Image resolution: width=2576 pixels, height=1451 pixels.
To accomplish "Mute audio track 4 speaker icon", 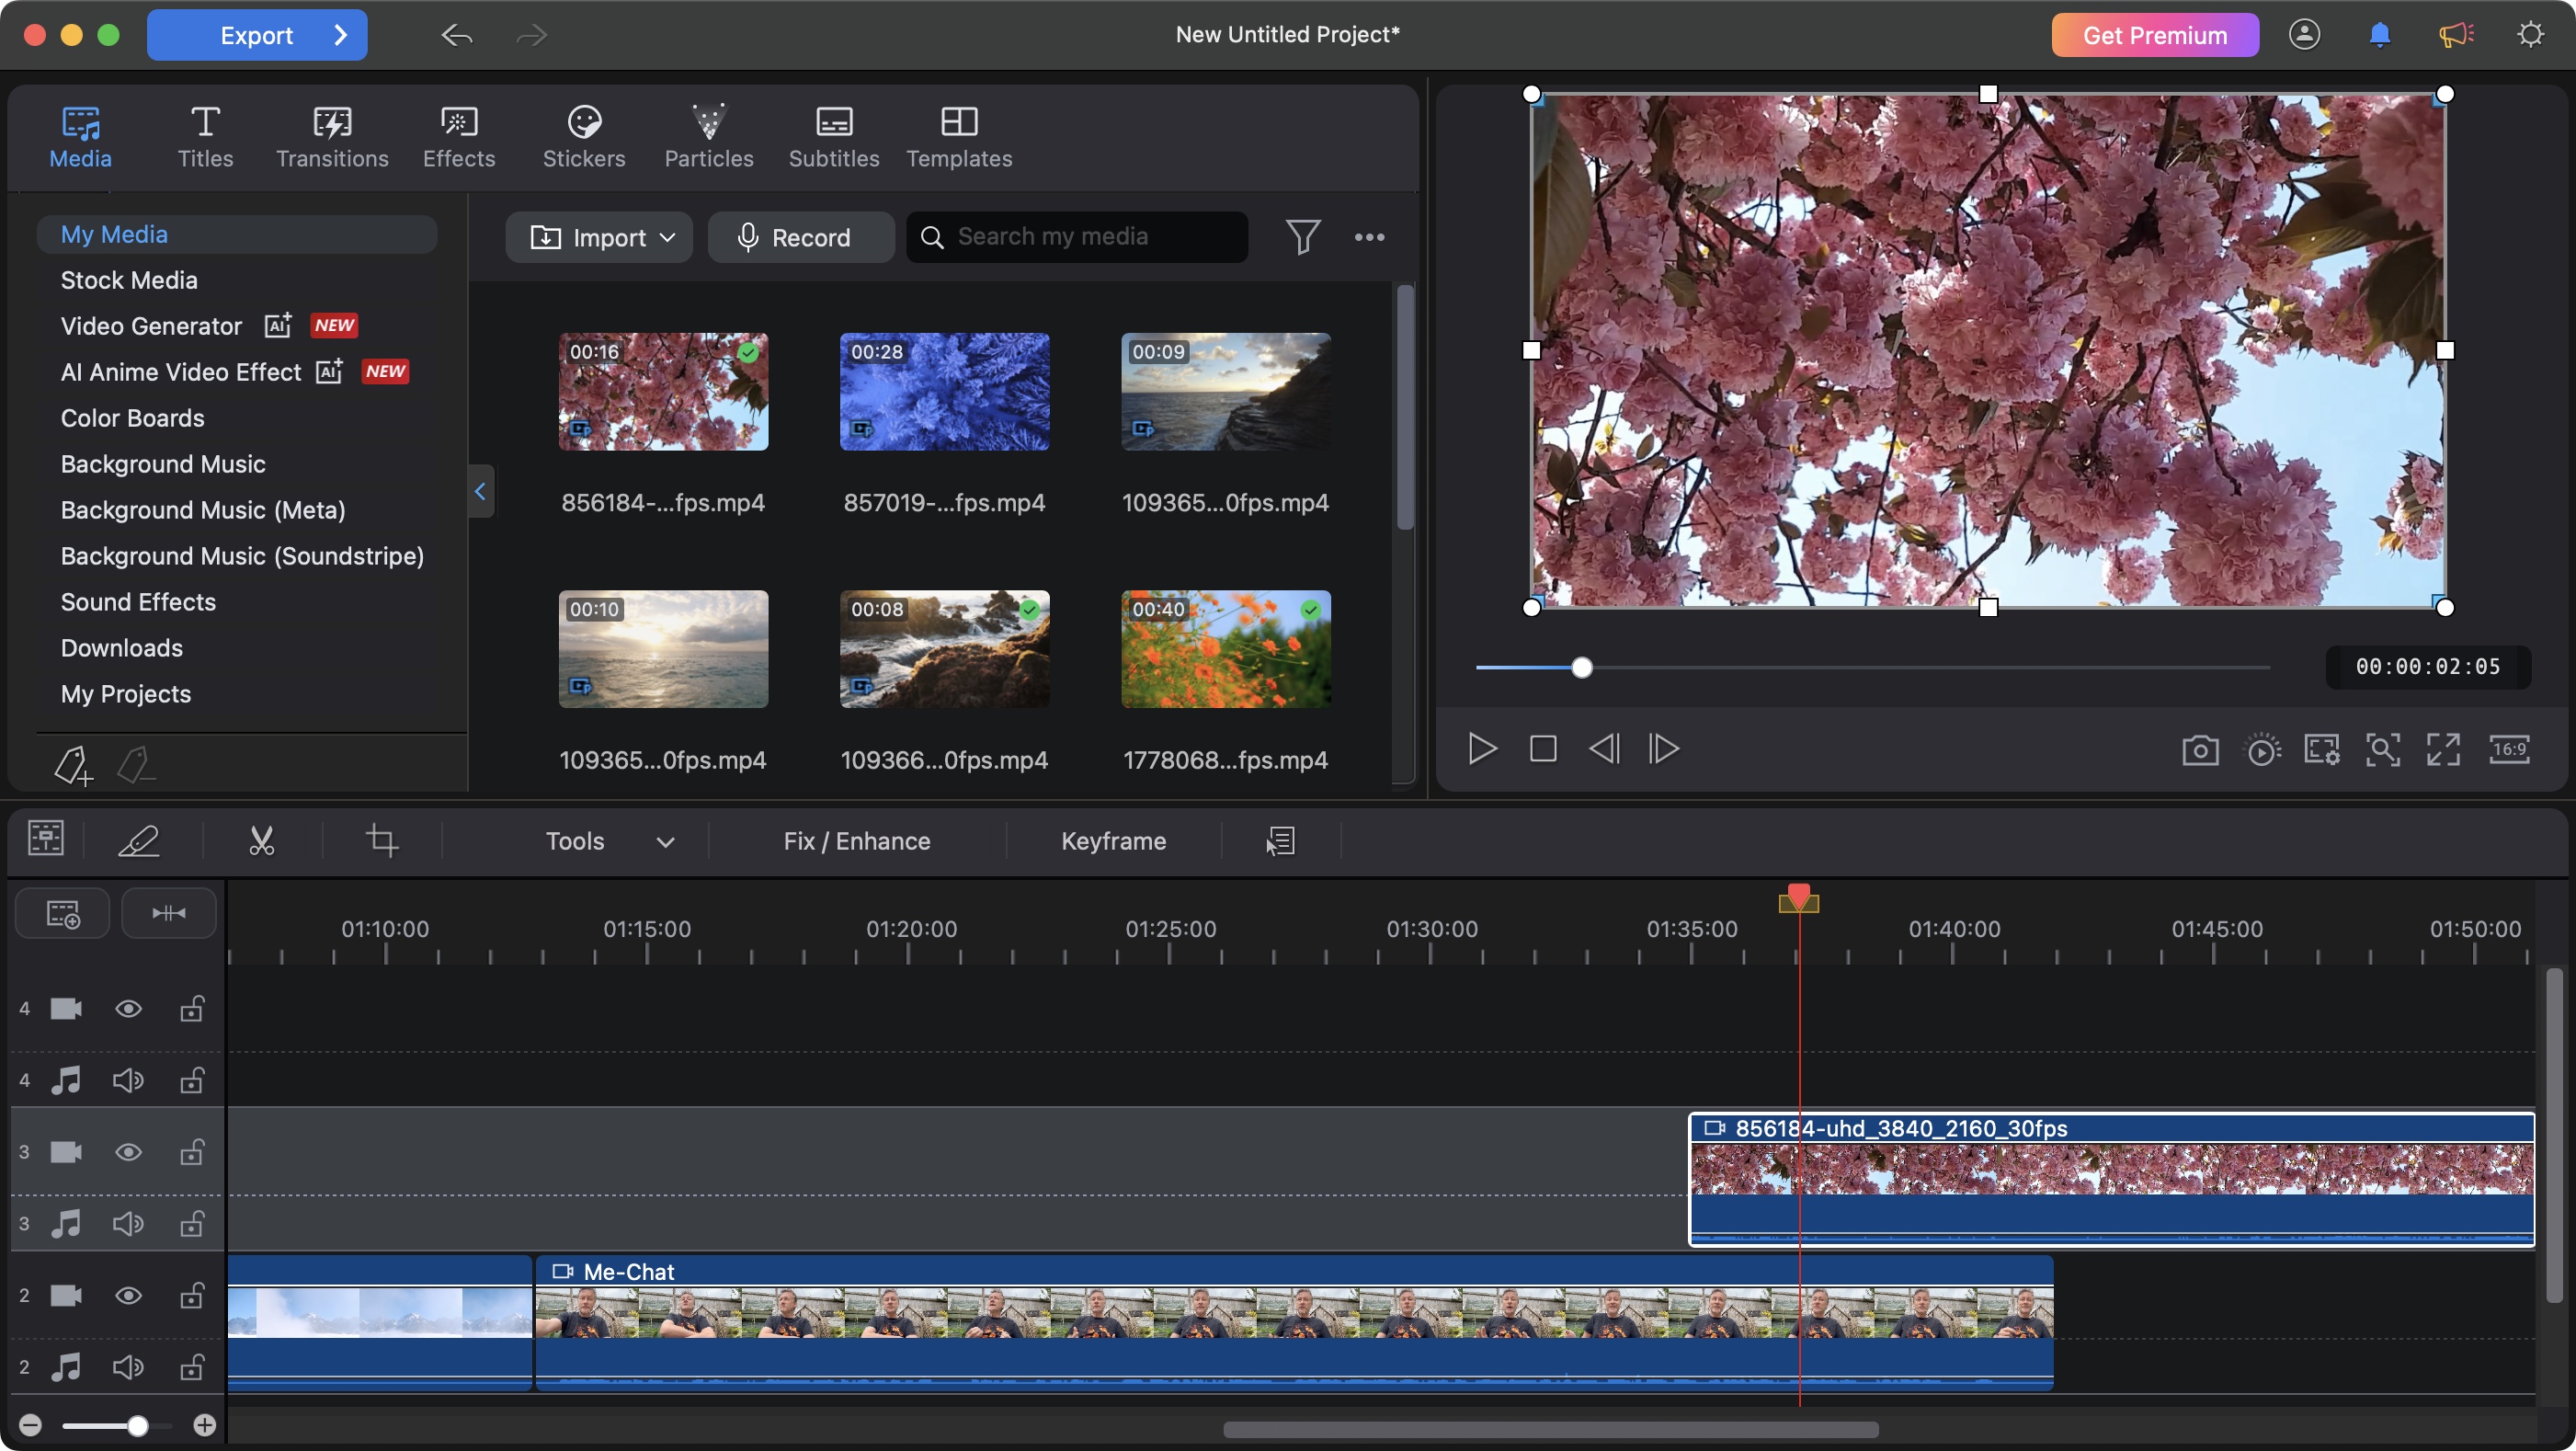I will tap(127, 1081).
